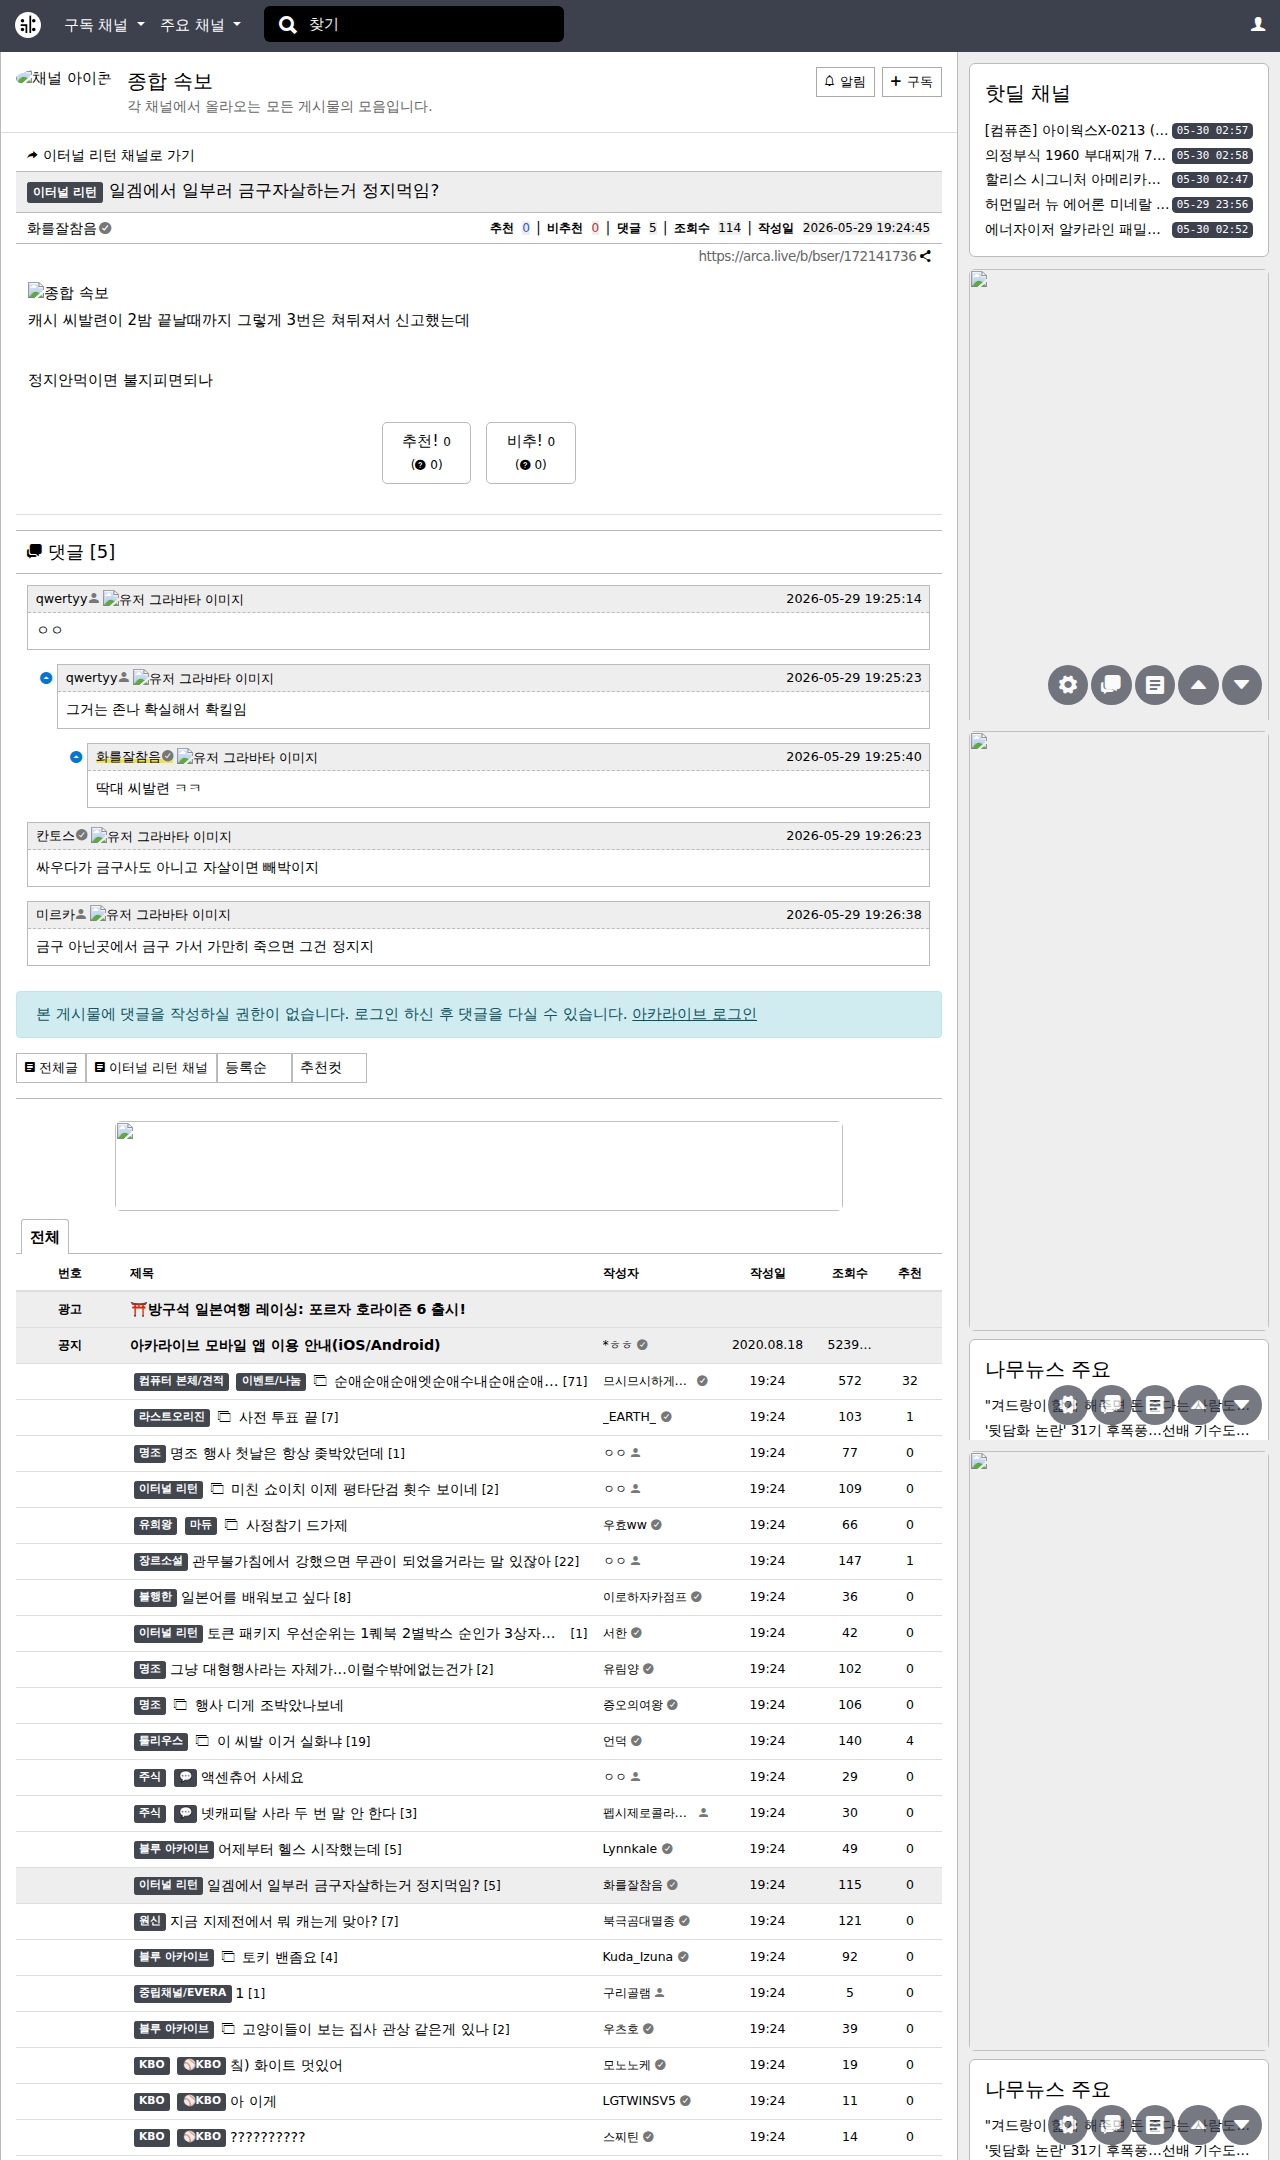
Task: Go to 이터널 리턴 채널로 가기 link
Action: (x=111, y=156)
